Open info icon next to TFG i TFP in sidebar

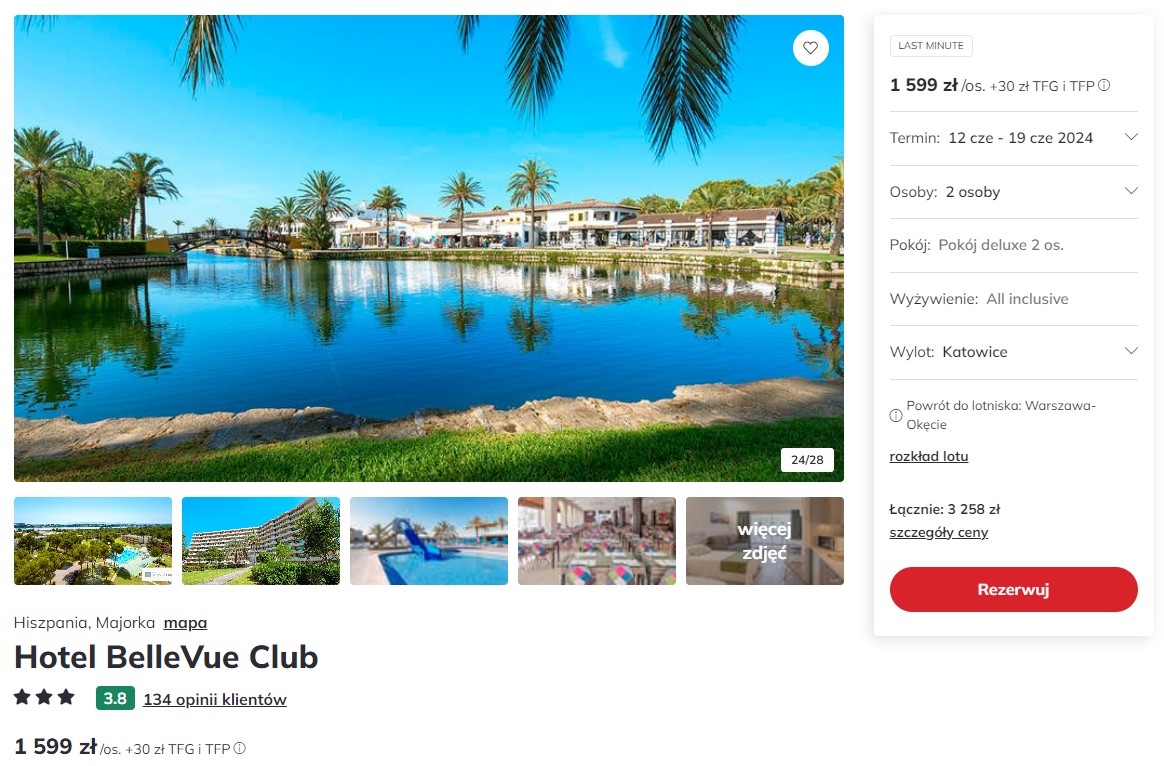tap(1104, 85)
